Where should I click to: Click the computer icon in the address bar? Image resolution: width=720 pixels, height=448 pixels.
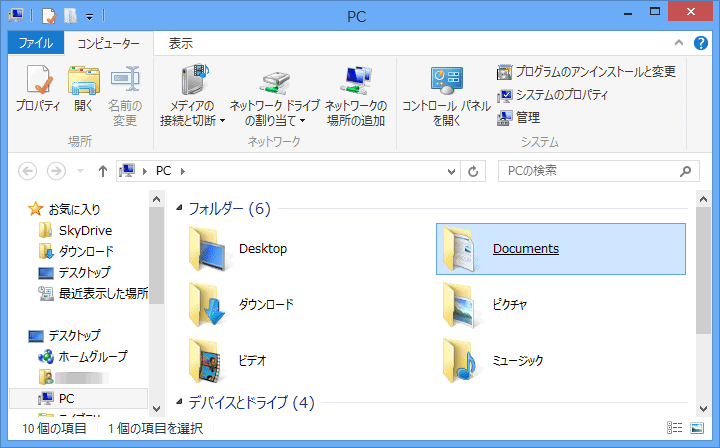click(x=127, y=171)
